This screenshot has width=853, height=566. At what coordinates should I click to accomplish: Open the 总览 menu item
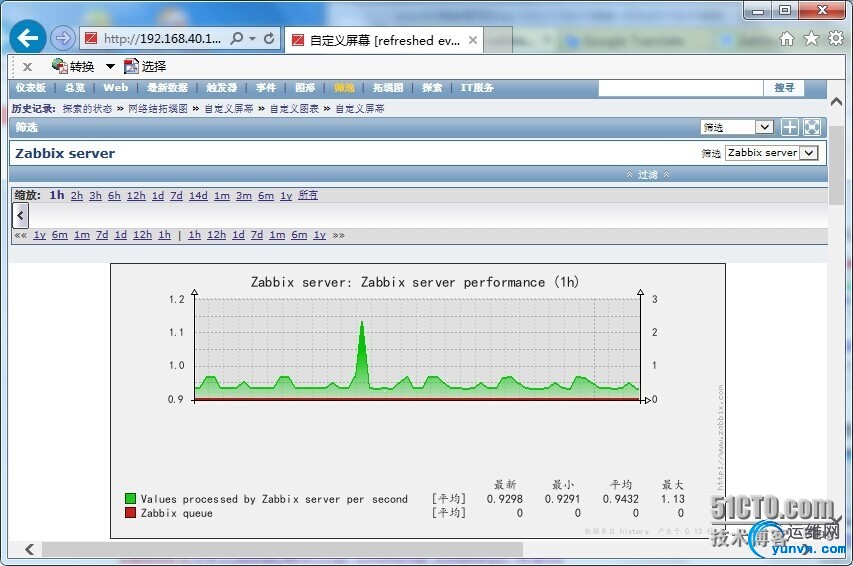pyautogui.click(x=75, y=88)
